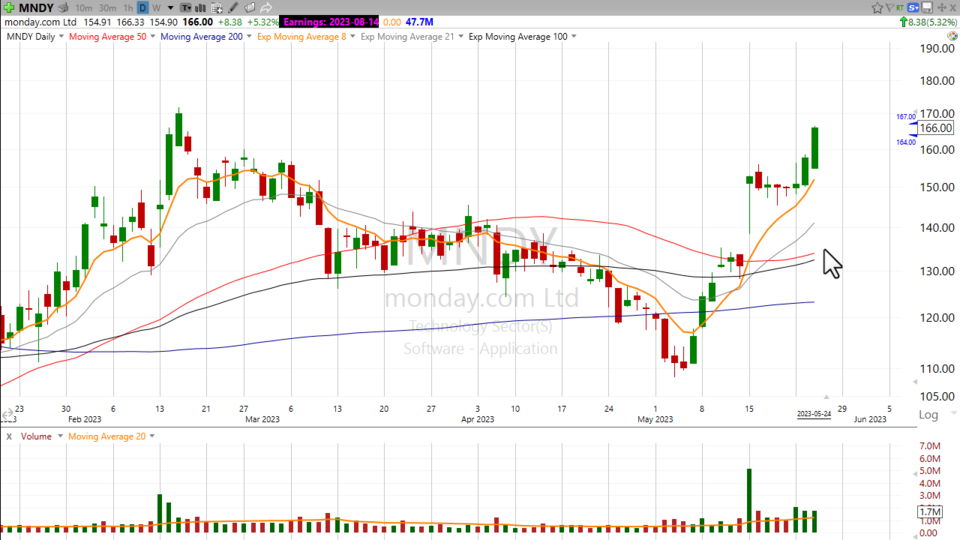The height and width of the screenshot is (540, 960).
Task: Close the Volume pane with X
Action: click(9, 437)
